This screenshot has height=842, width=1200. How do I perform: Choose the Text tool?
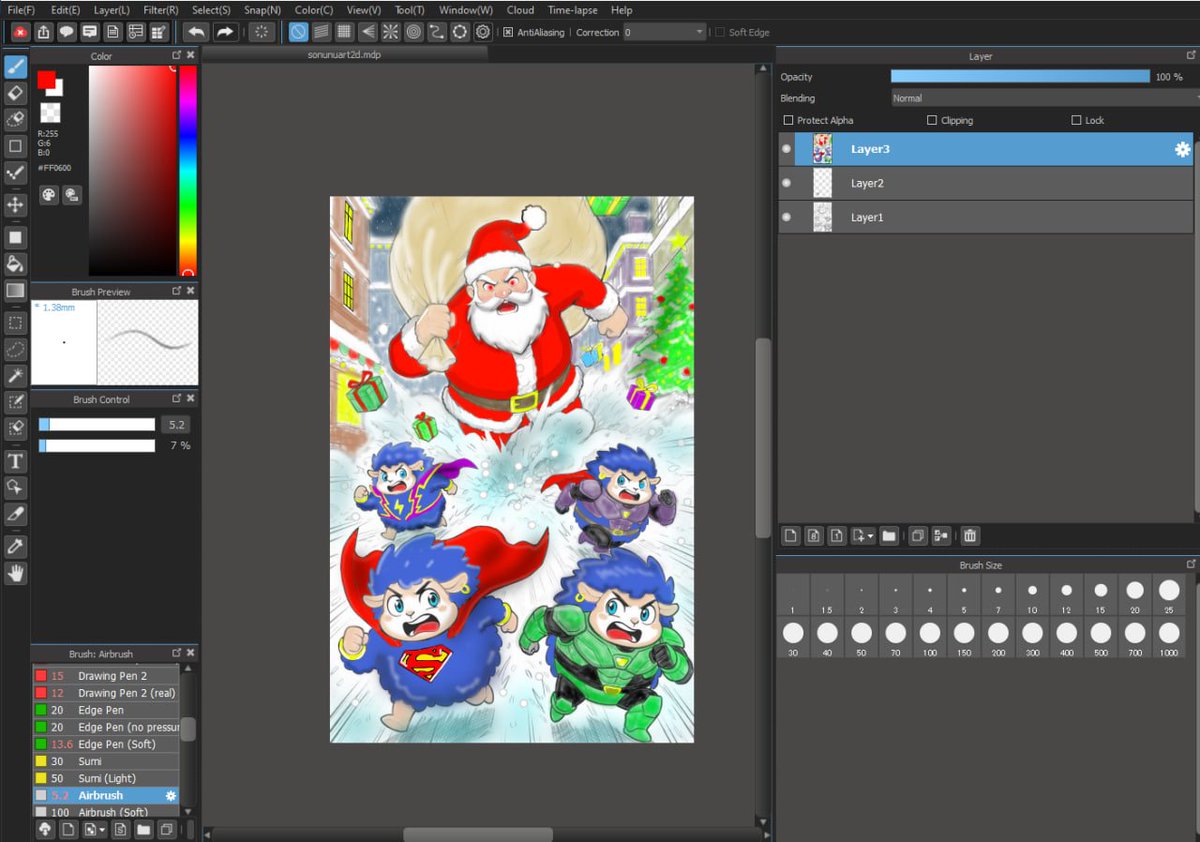(x=15, y=461)
